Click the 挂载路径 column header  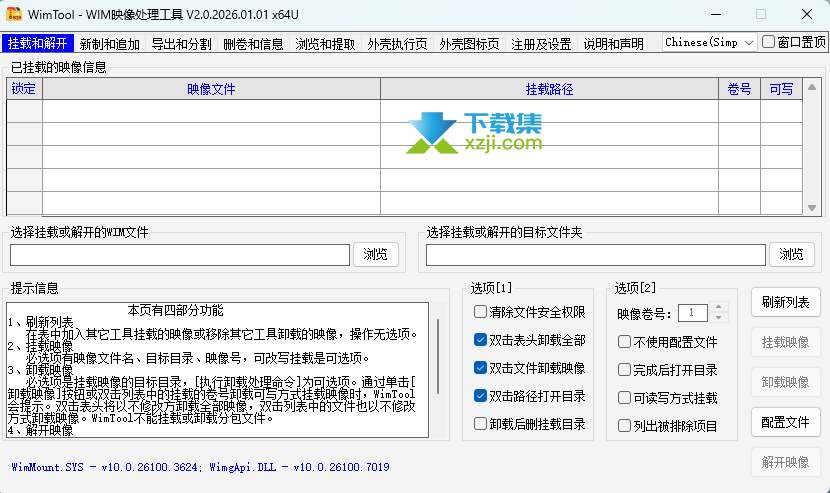tap(549, 89)
